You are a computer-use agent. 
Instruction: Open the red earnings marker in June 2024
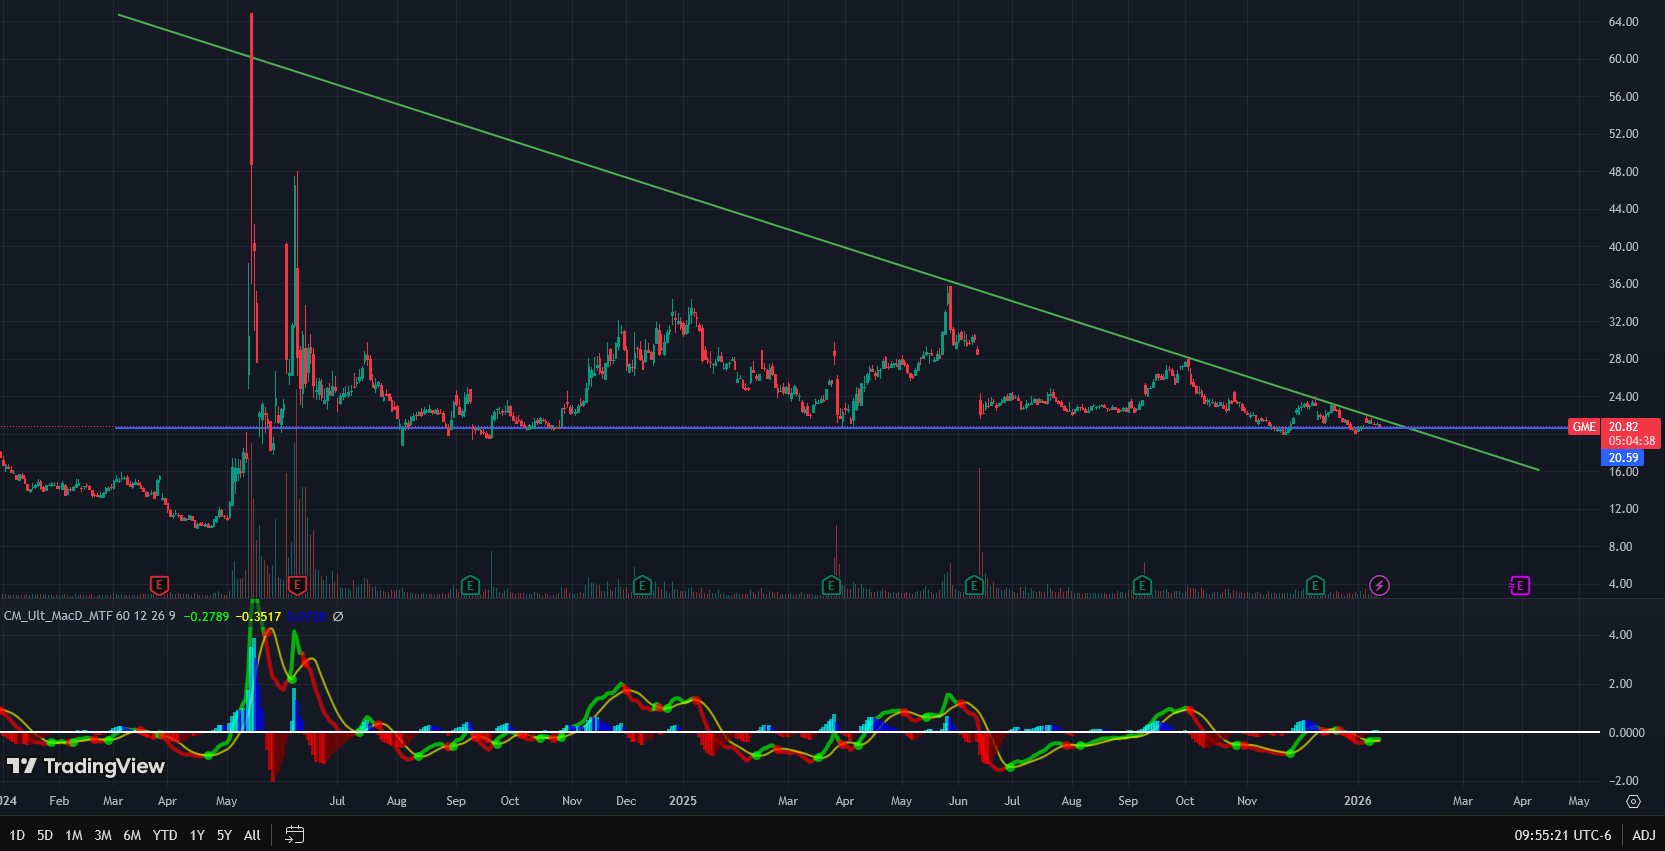click(297, 585)
